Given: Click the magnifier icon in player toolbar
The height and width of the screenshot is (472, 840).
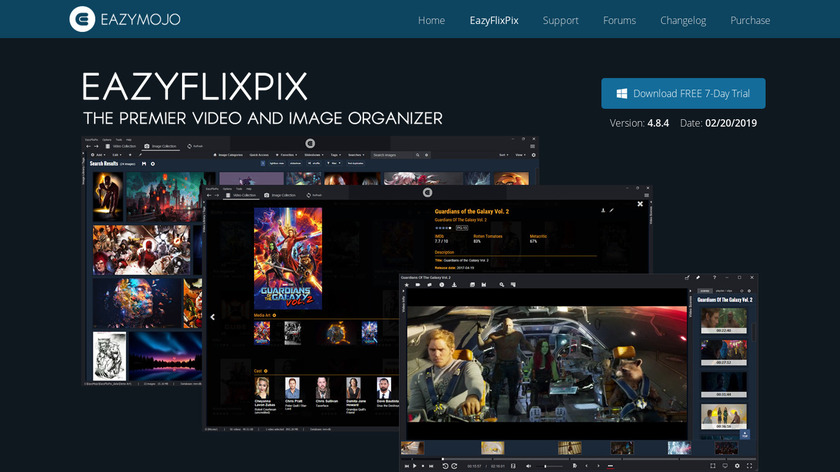Looking at the screenshot, I should point(501,284).
